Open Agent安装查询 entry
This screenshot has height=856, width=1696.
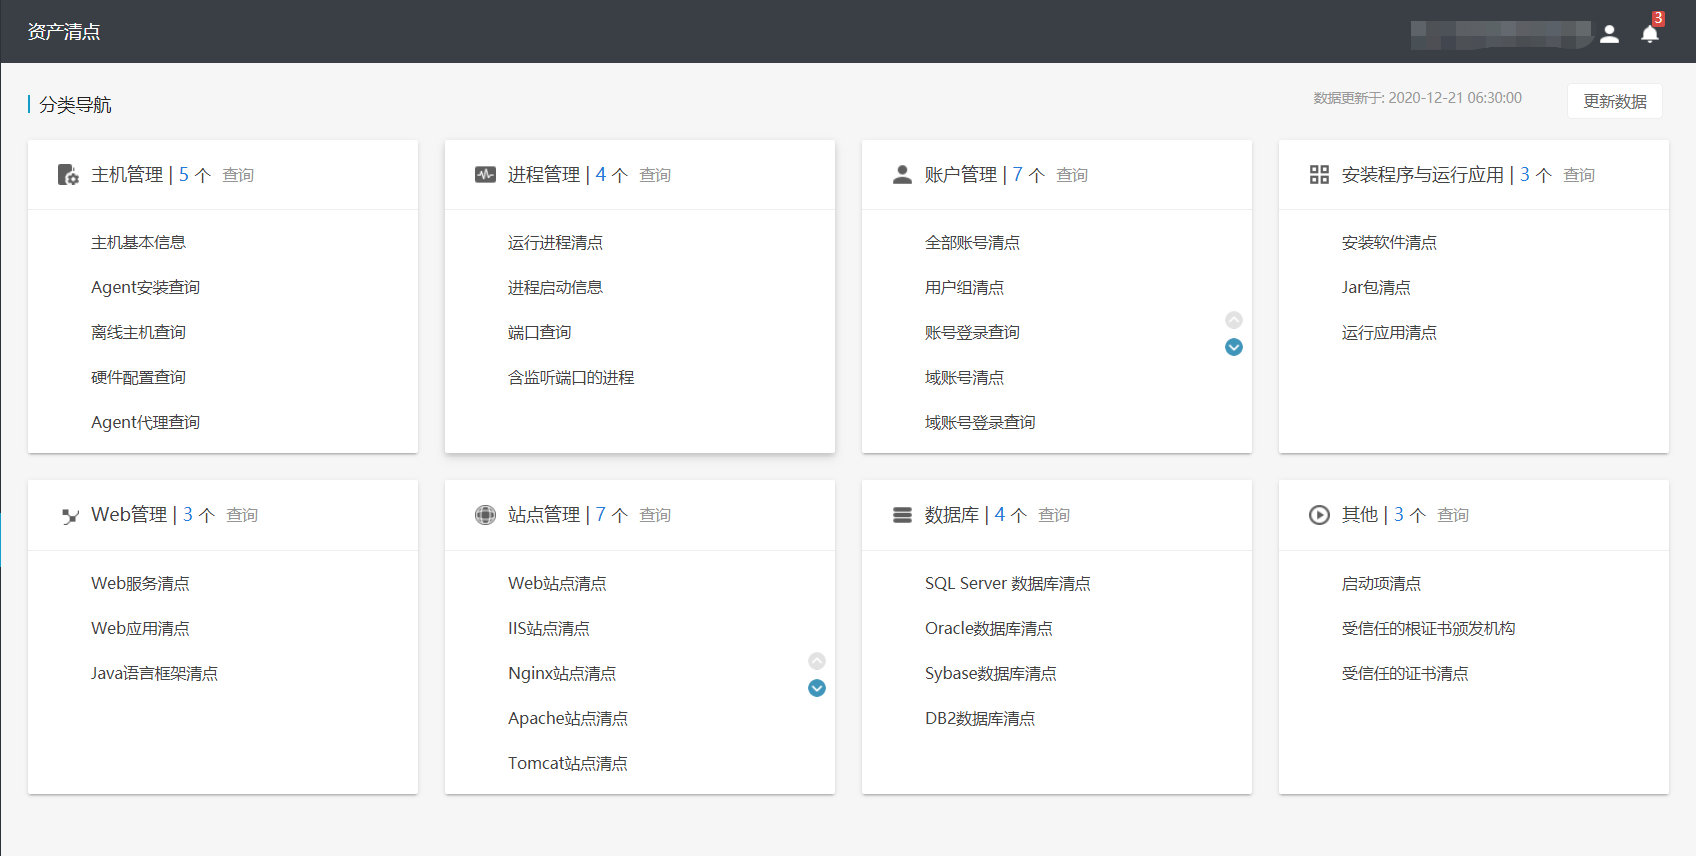click(x=145, y=288)
